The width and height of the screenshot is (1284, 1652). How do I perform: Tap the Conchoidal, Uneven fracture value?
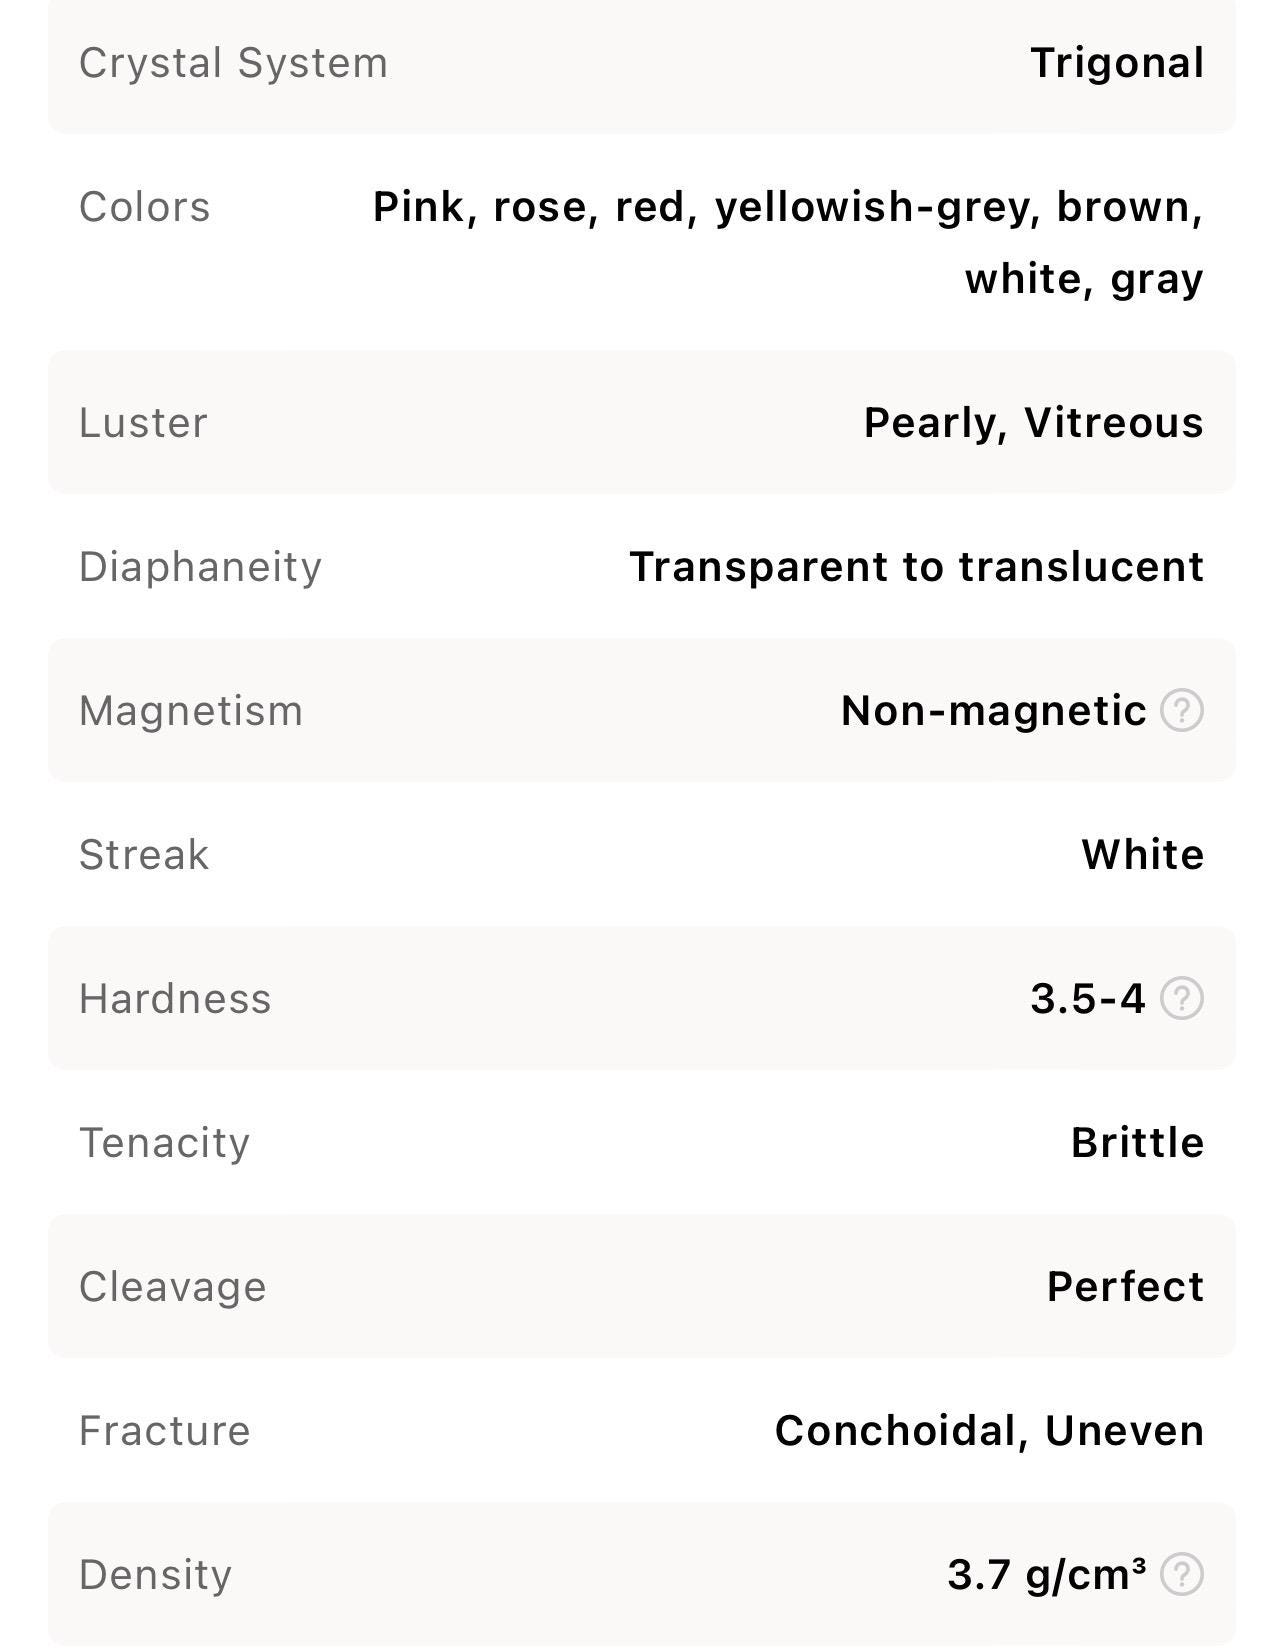coord(990,1431)
